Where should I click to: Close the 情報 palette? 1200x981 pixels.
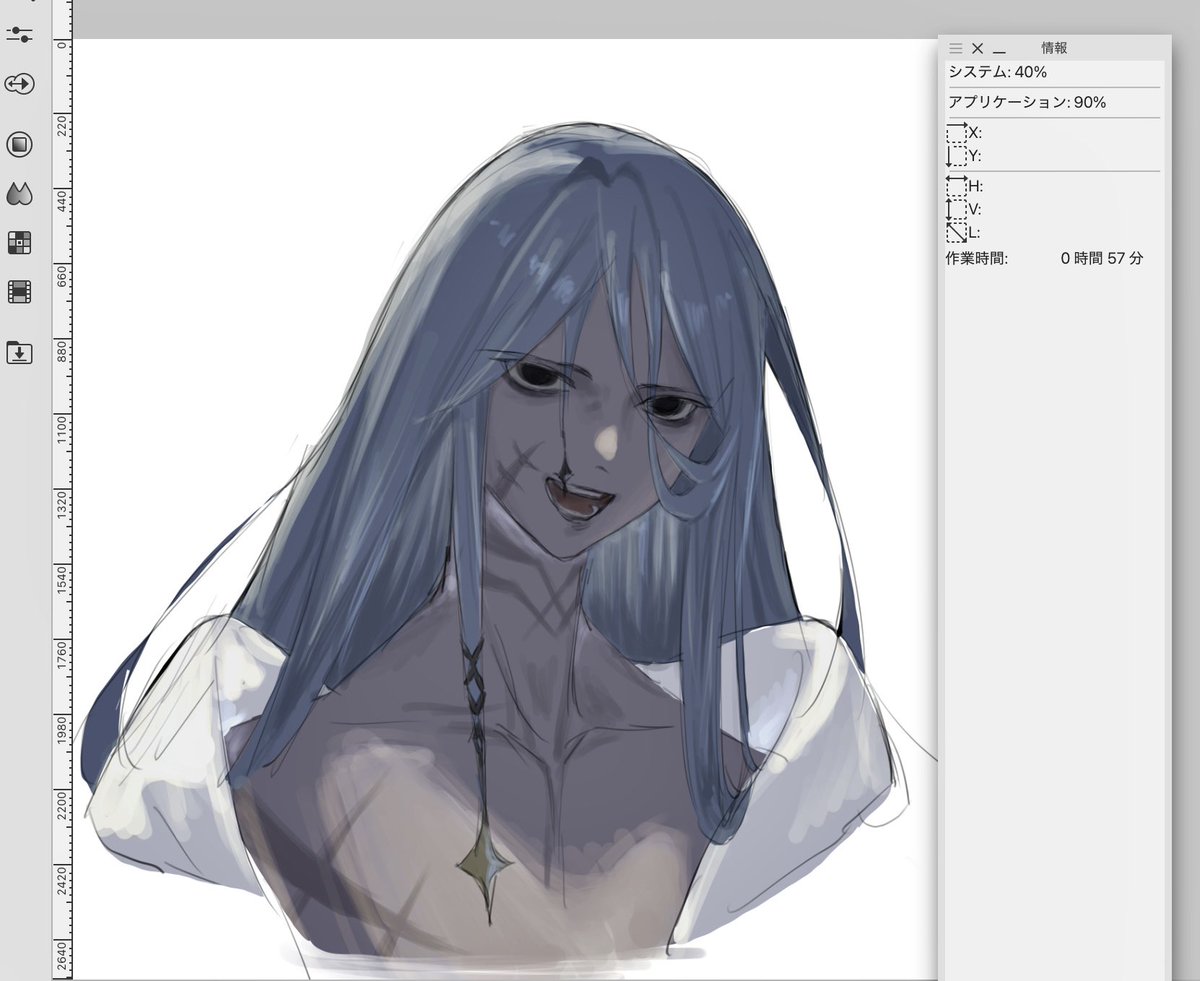pos(978,48)
